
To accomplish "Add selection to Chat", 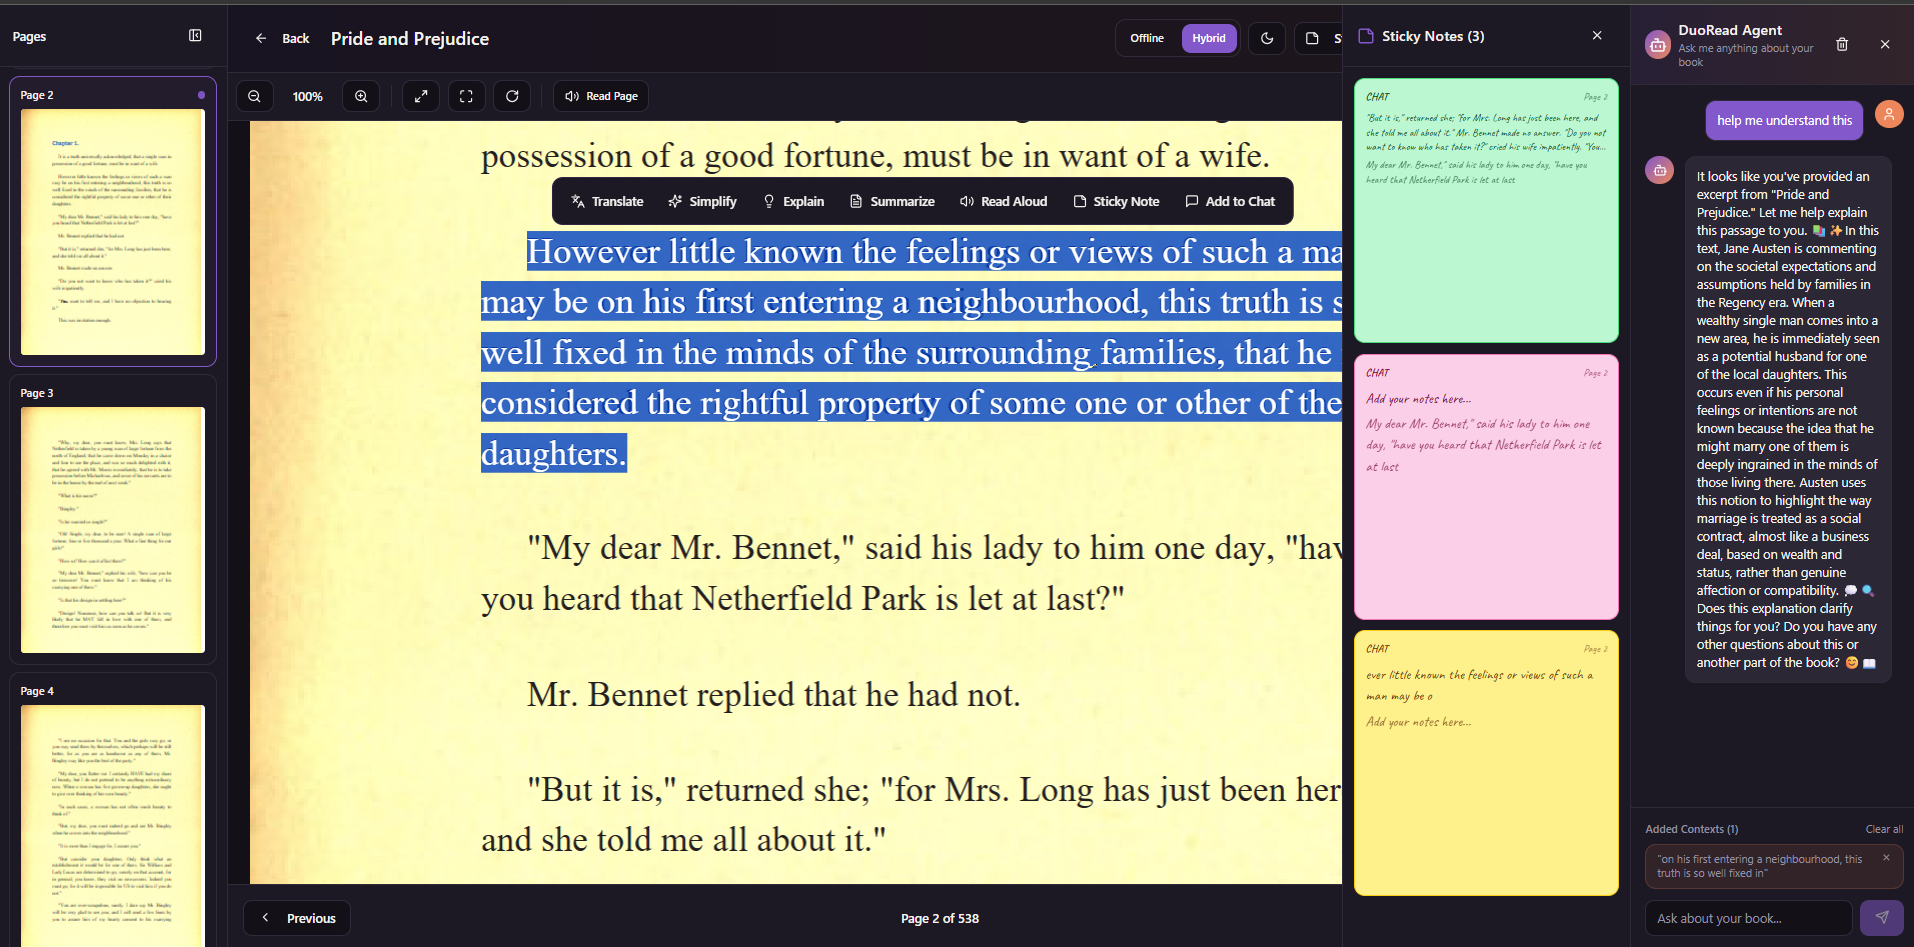I will pyautogui.click(x=1230, y=201).
